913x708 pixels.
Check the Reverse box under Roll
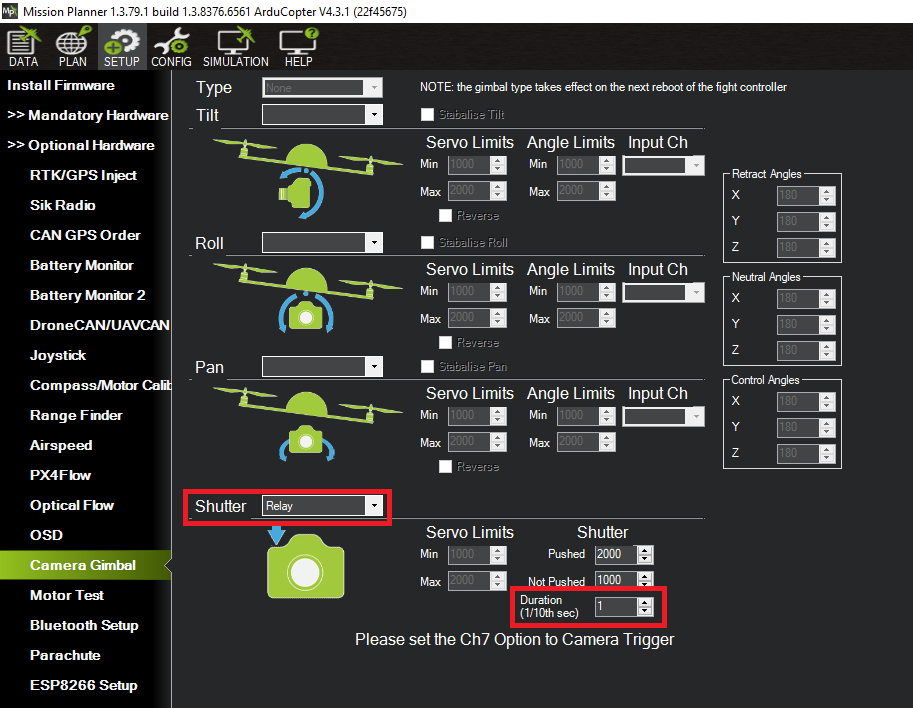pos(445,342)
